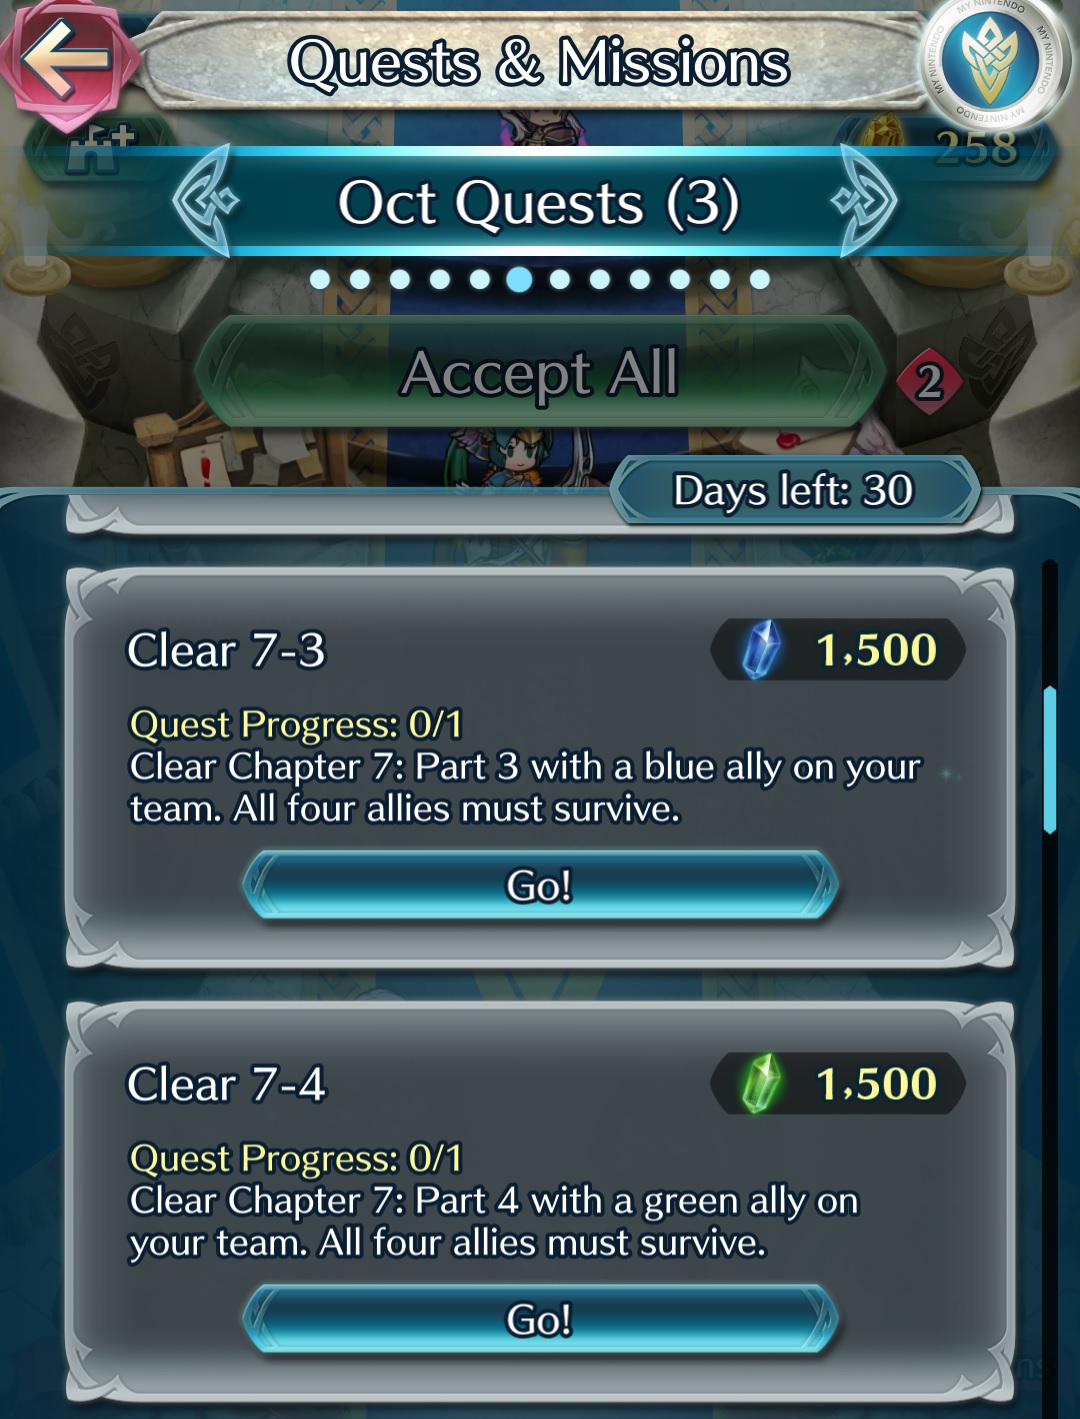Viewport: 1080px width, 1419px height.
Task: Select the Clear 7-4 quest title
Action: pos(227,1084)
